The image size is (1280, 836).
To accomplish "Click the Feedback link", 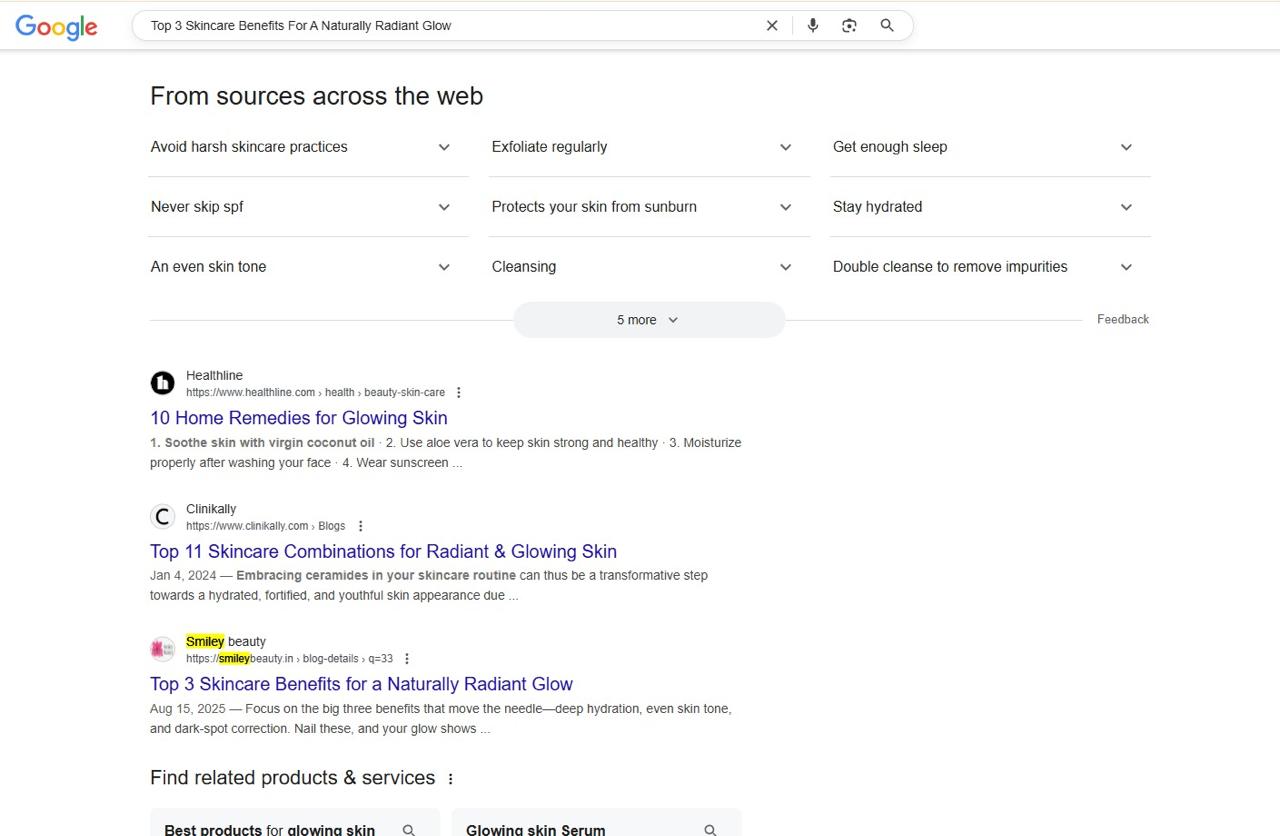I will [1123, 319].
